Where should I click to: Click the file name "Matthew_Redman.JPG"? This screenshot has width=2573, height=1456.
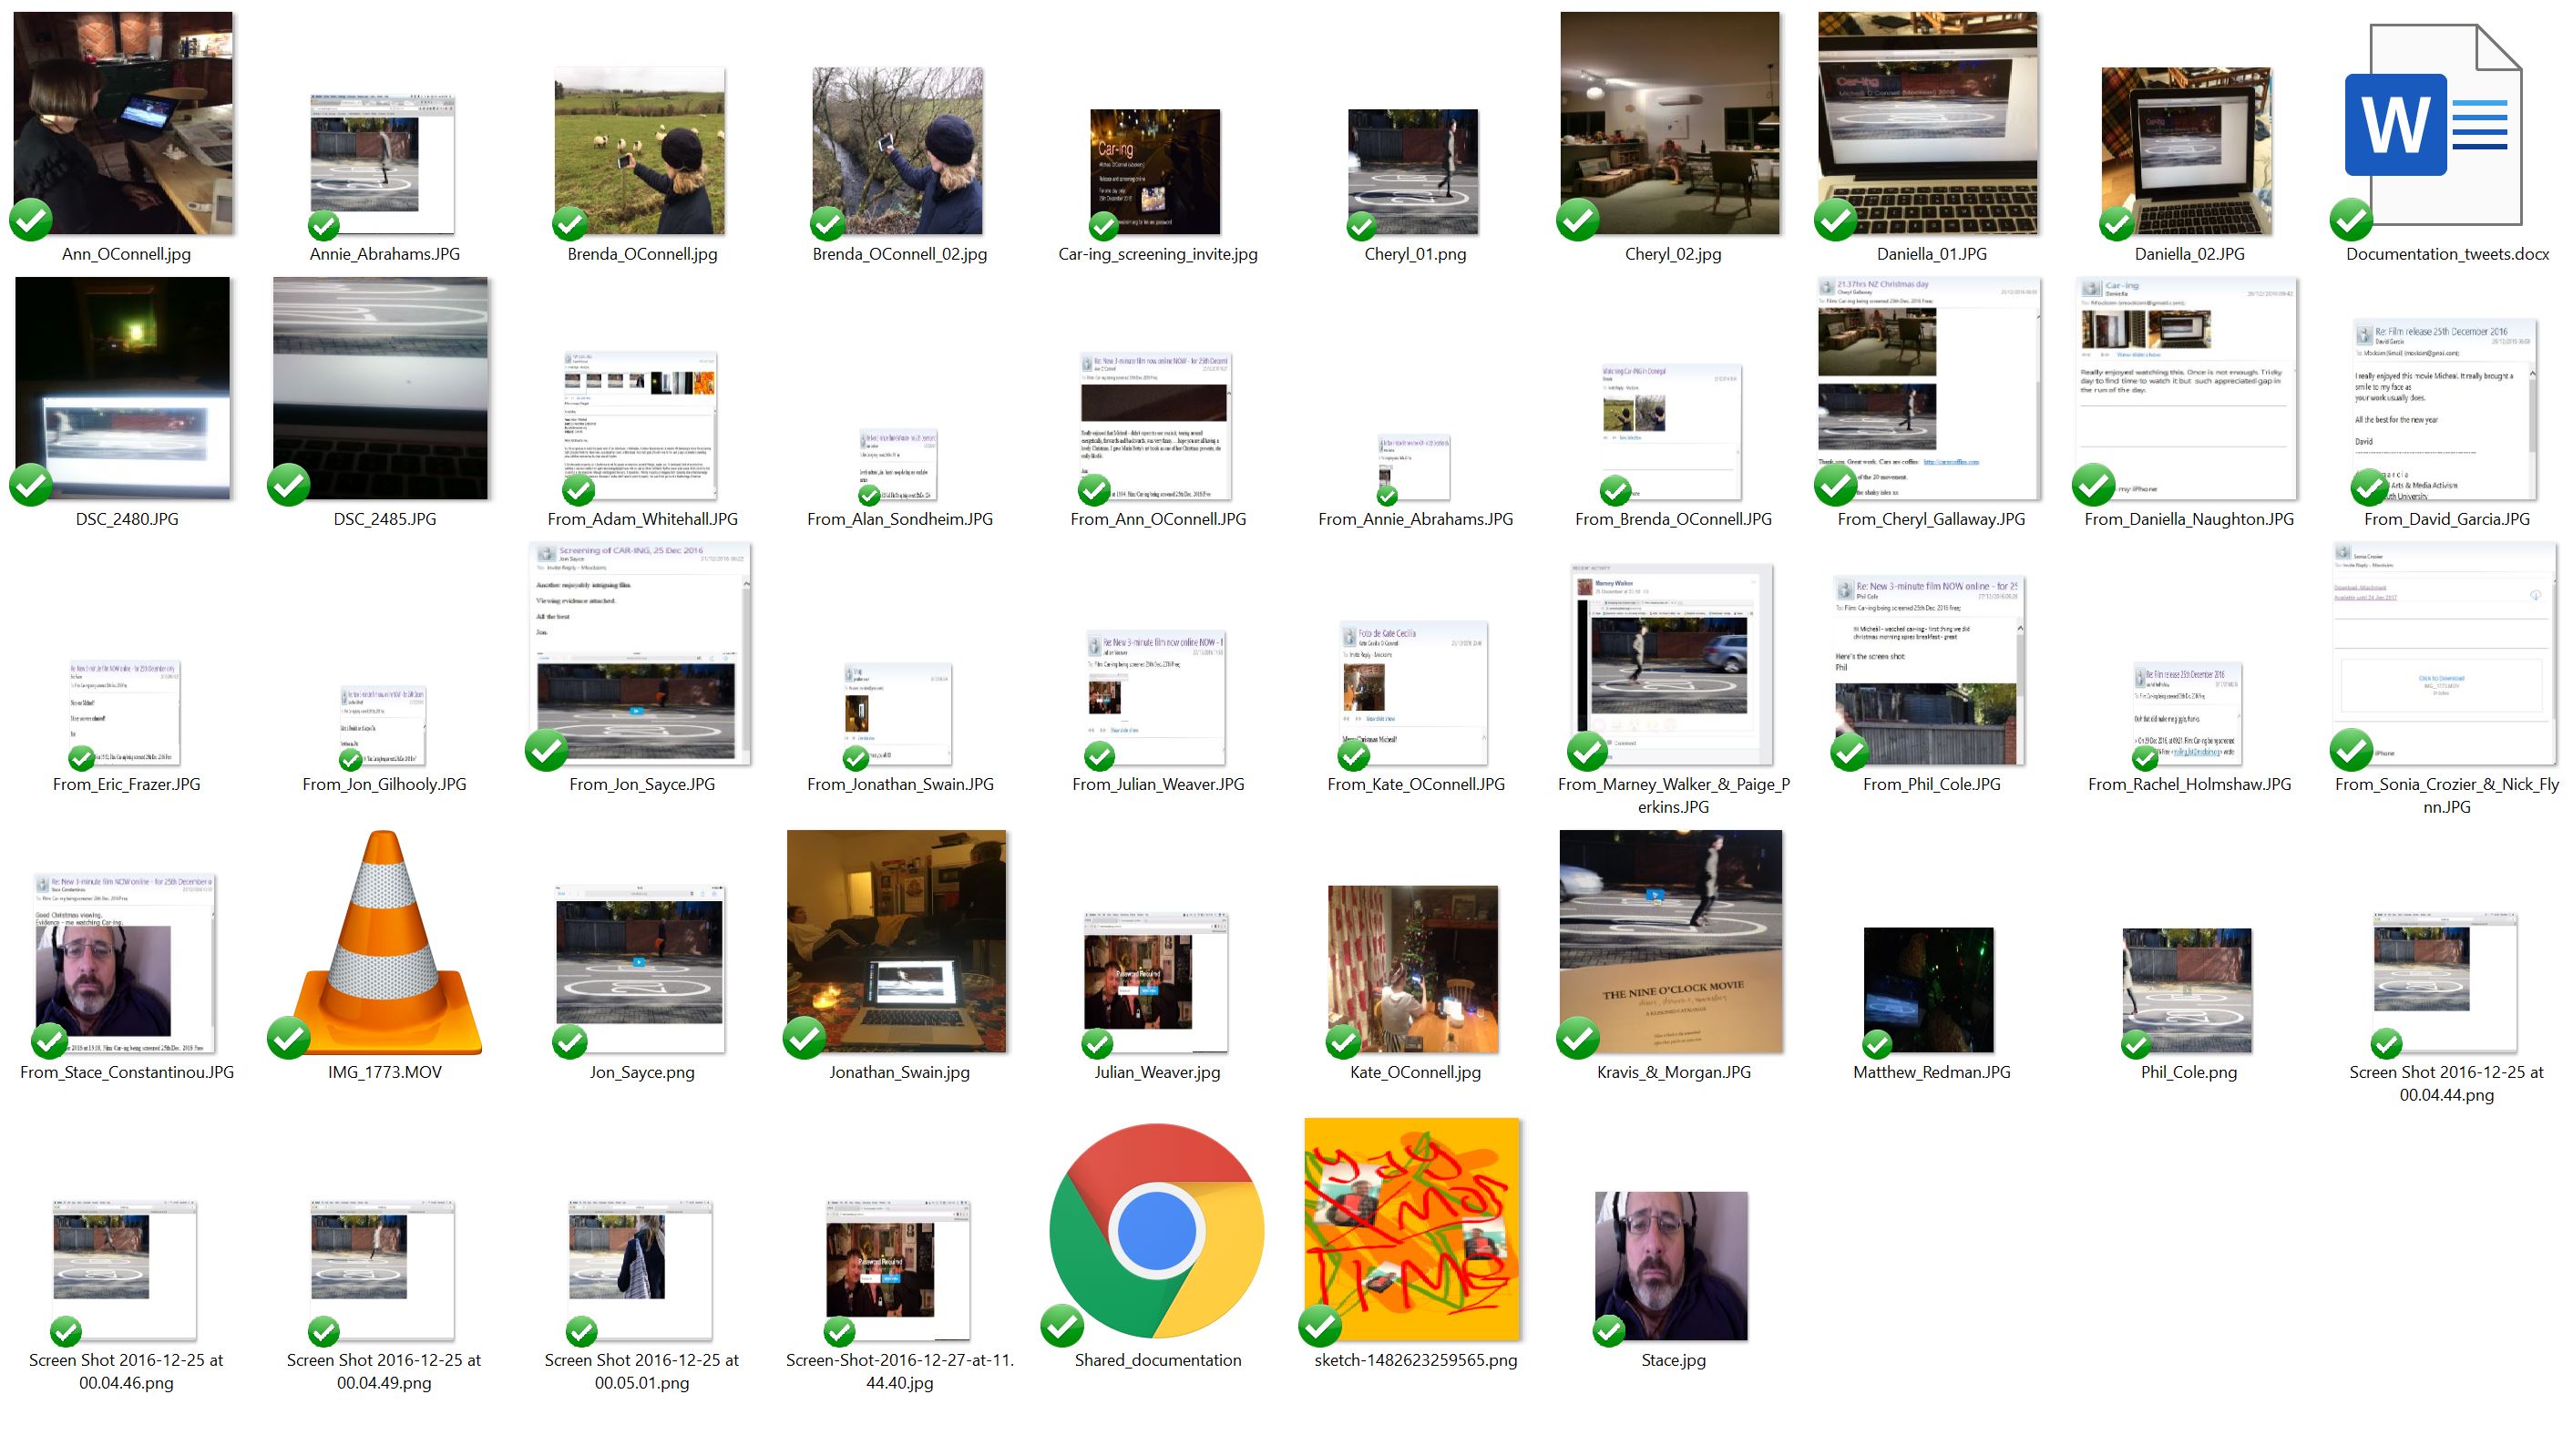(x=1931, y=1072)
